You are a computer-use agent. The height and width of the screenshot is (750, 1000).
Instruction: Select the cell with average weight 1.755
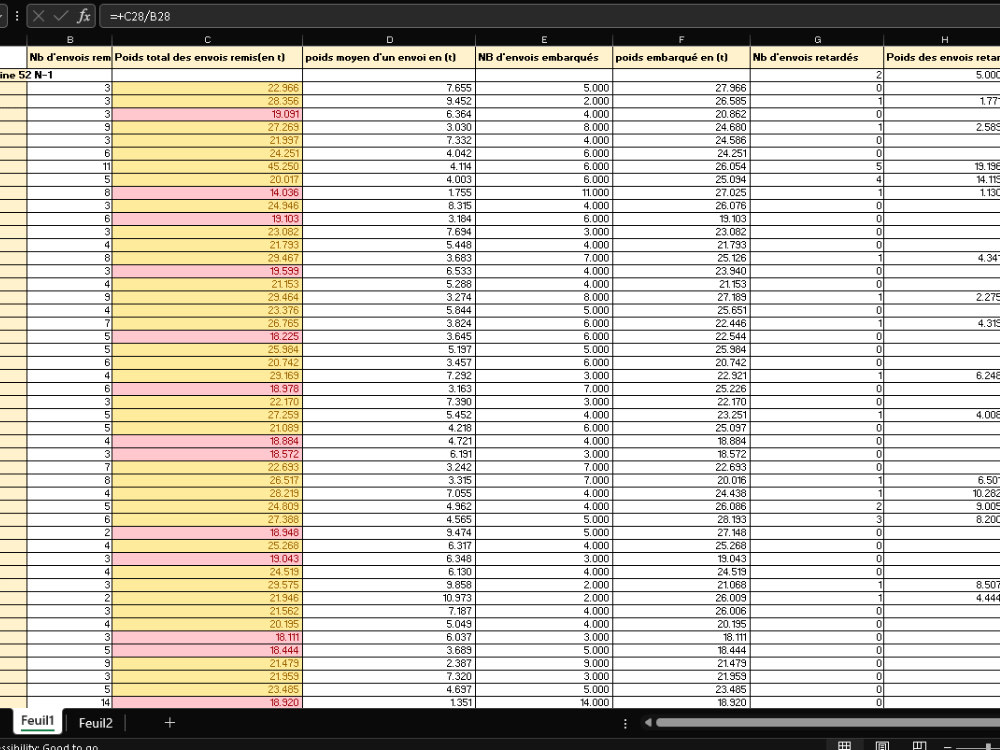point(389,193)
